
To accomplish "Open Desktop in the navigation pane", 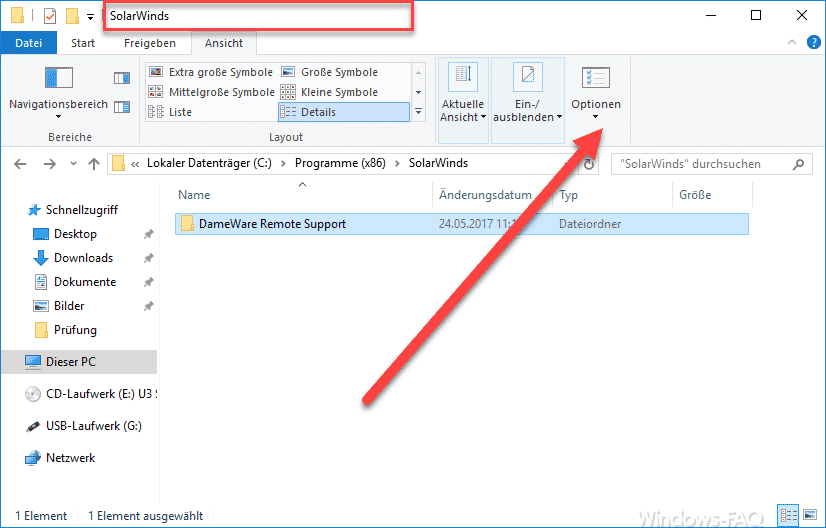I will (75, 234).
